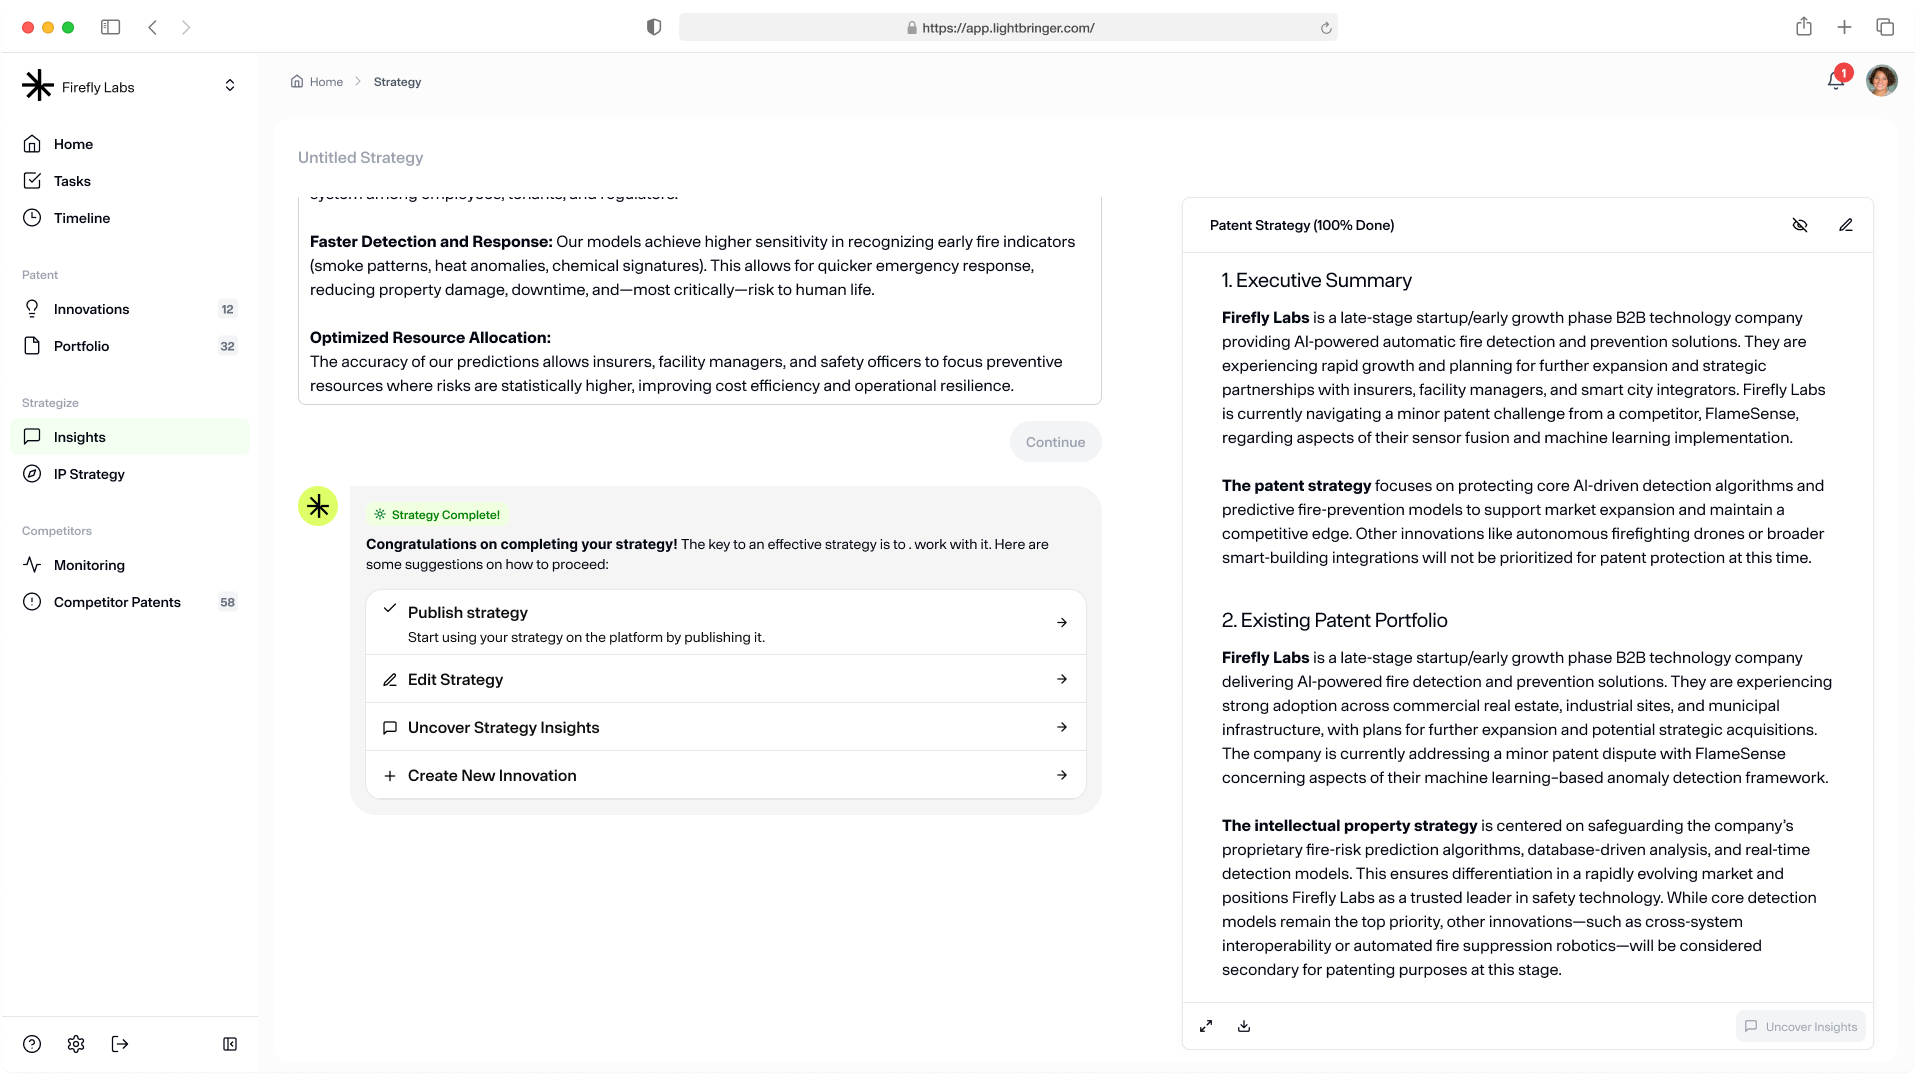
Task: Show the browser tab overview
Action: pos(1885,27)
